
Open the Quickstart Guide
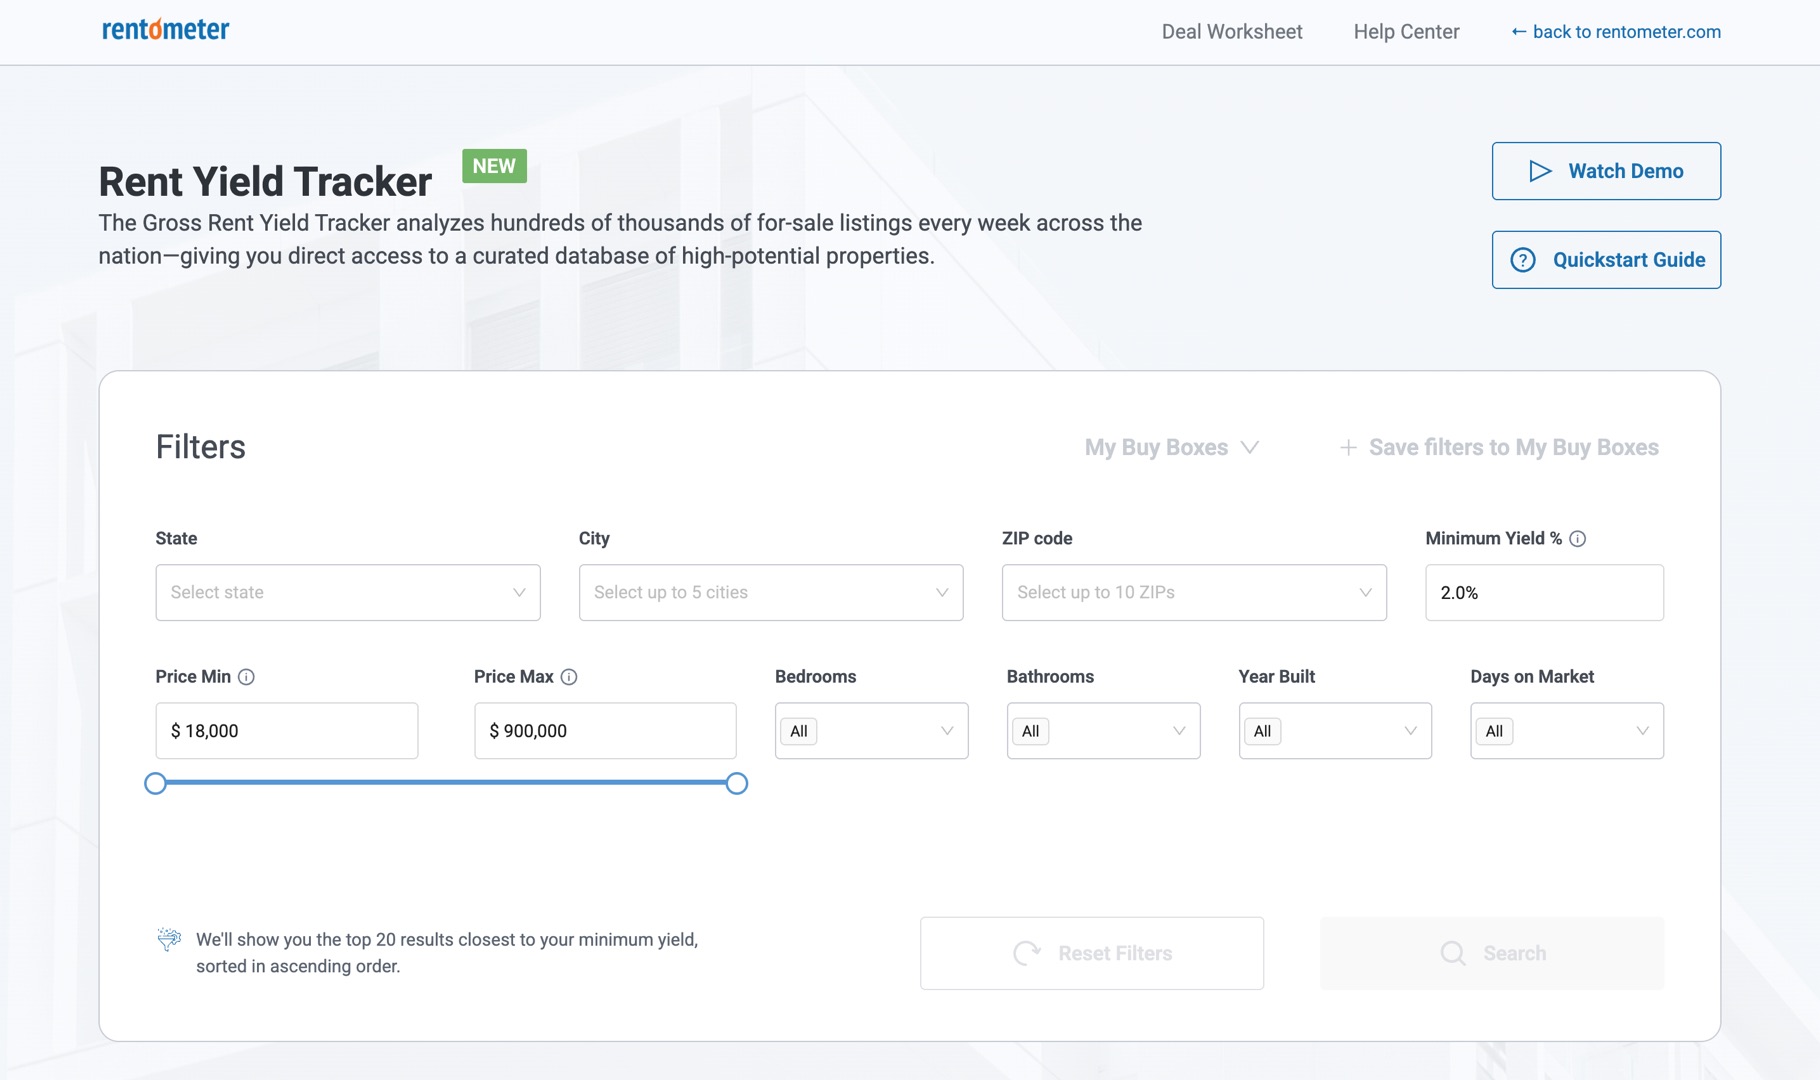(1606, 260)
